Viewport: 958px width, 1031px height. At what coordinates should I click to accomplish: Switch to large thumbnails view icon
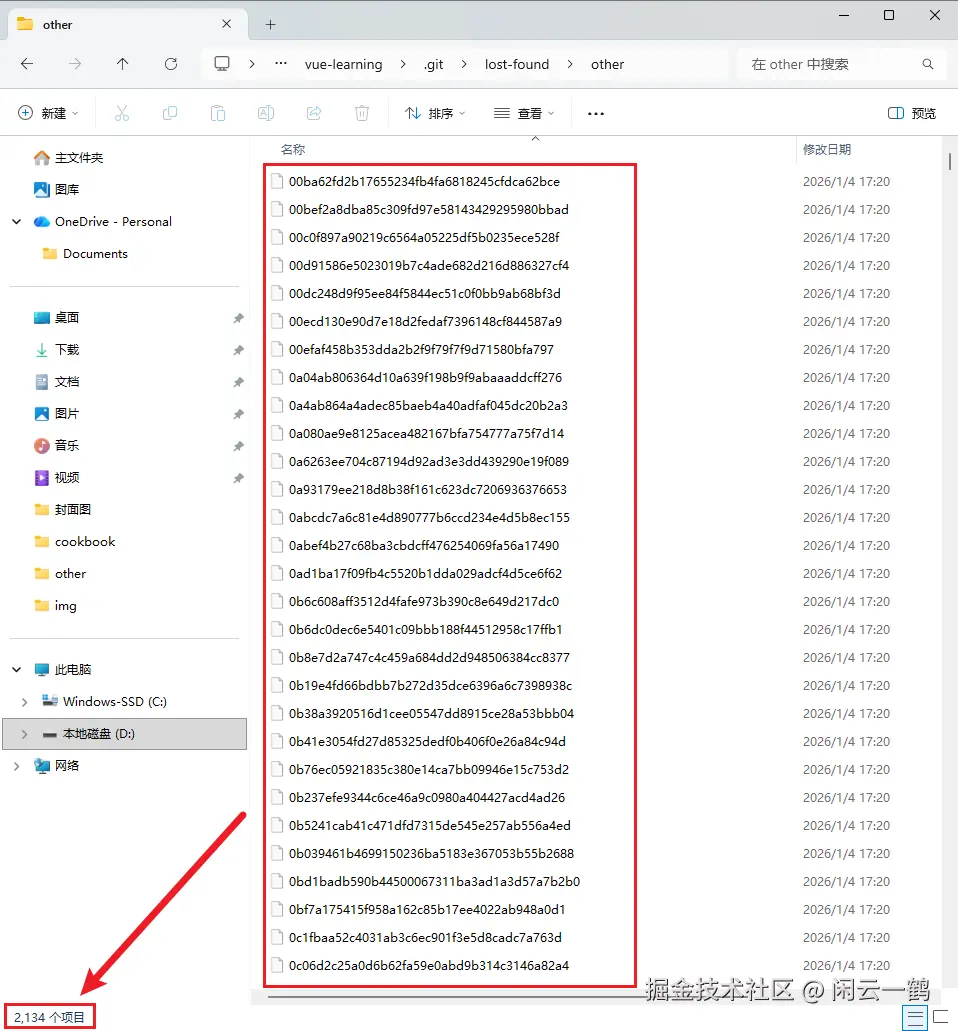coord(941,1017)
